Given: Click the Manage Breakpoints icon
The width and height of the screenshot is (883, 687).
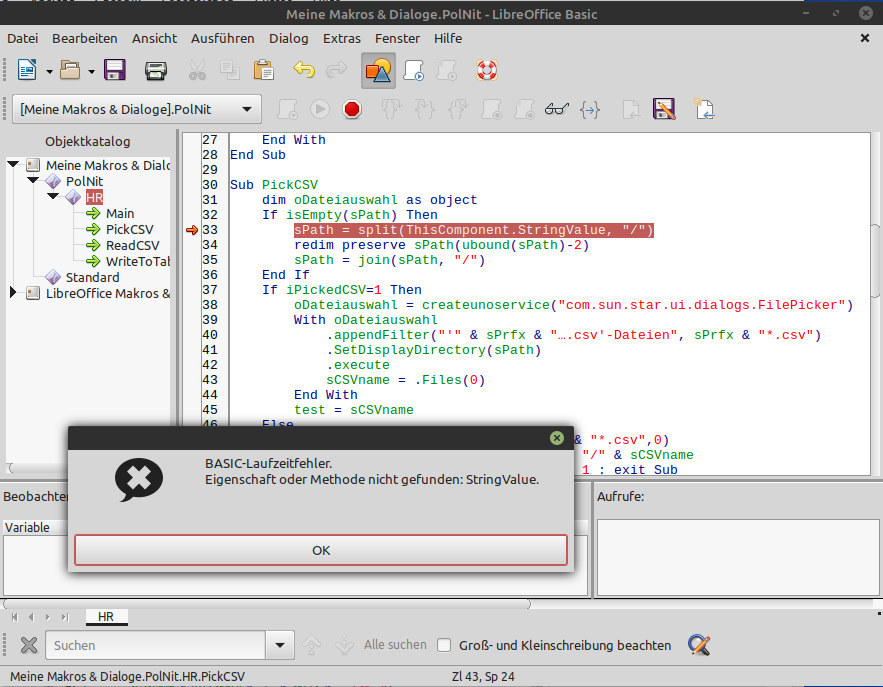Looking at the screenshot, I should [524, 109].
